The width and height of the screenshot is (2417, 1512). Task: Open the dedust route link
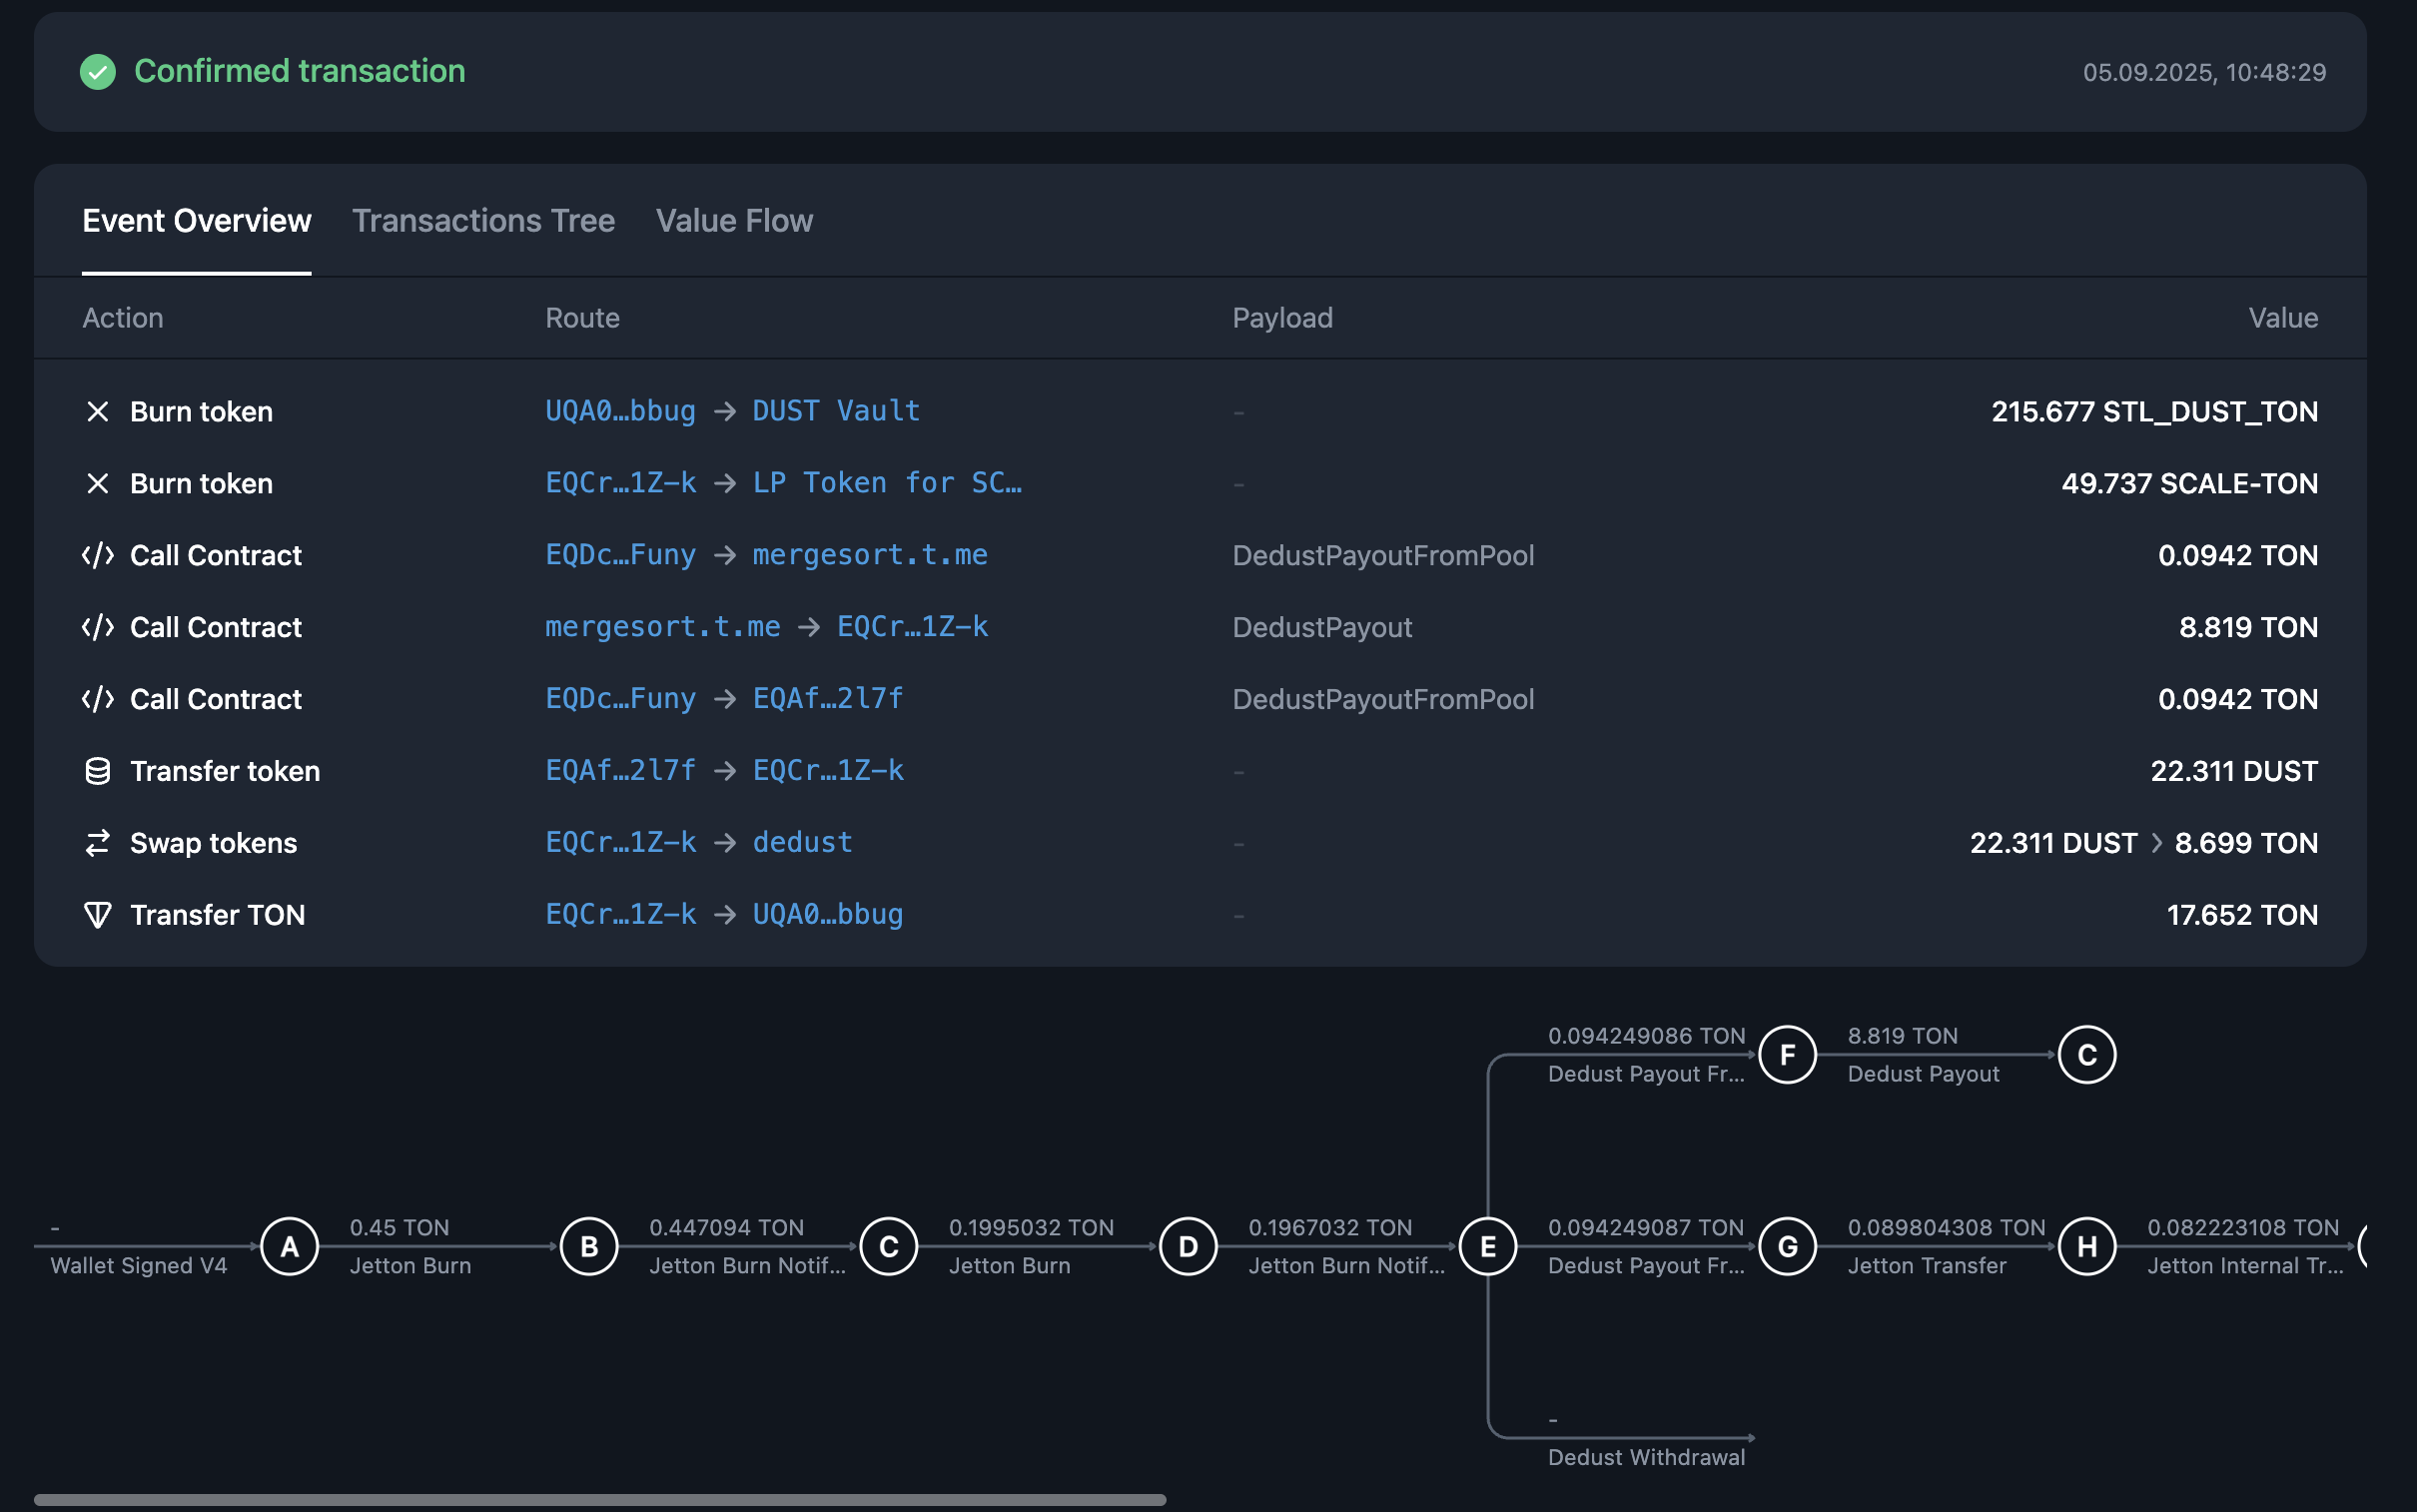(802, 843)
